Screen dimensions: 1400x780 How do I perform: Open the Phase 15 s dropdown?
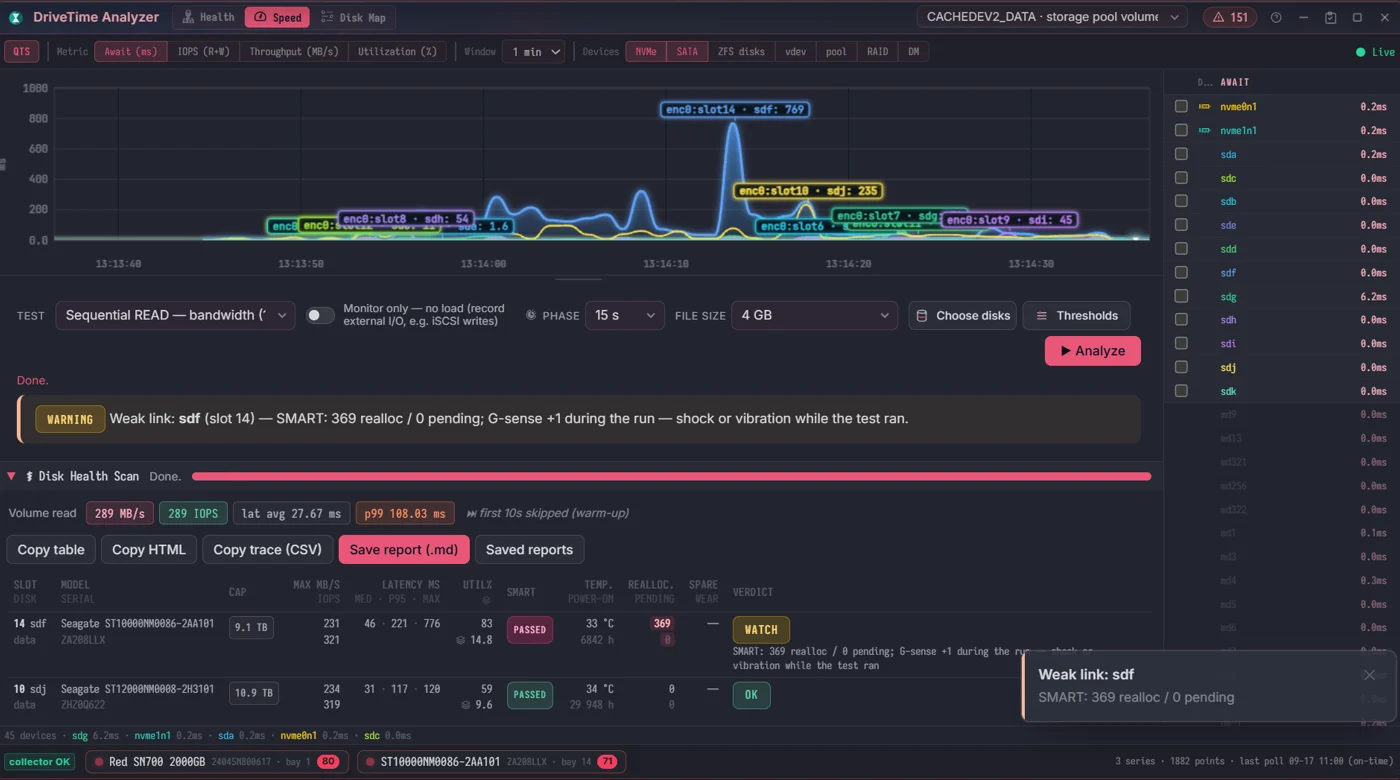pos(625,315)
